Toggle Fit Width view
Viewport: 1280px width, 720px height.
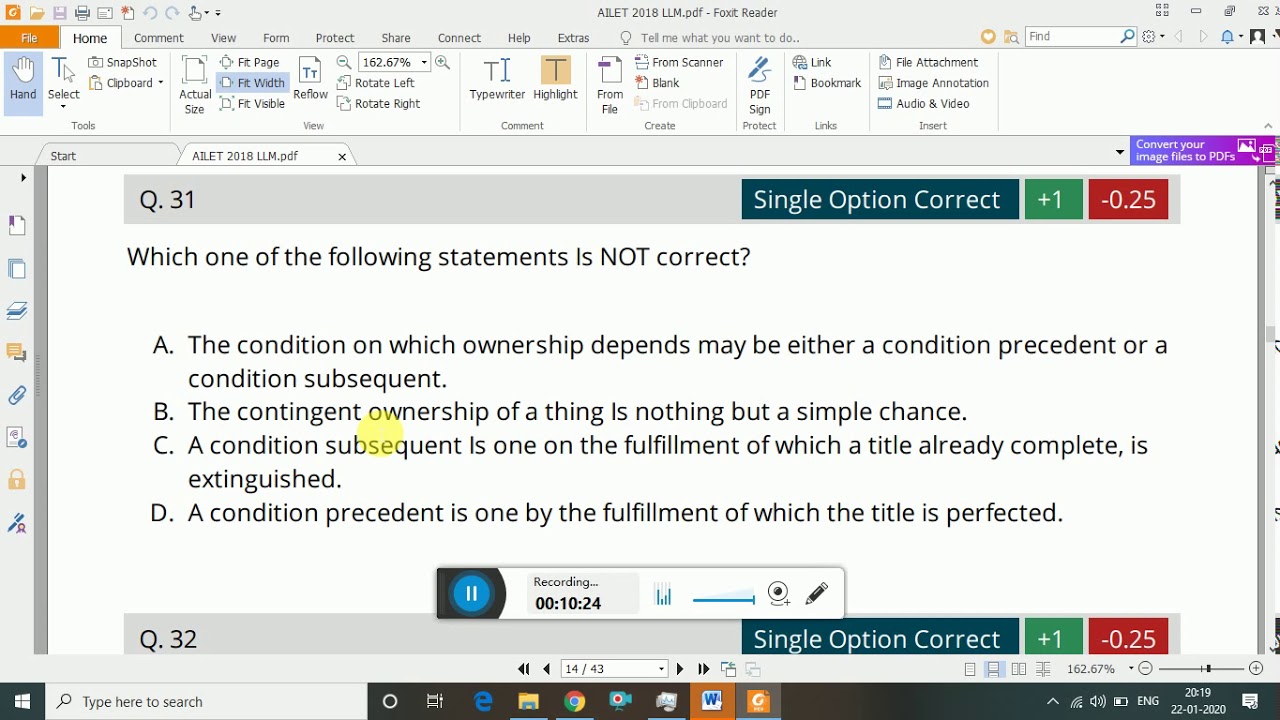(x=252, y=83)
